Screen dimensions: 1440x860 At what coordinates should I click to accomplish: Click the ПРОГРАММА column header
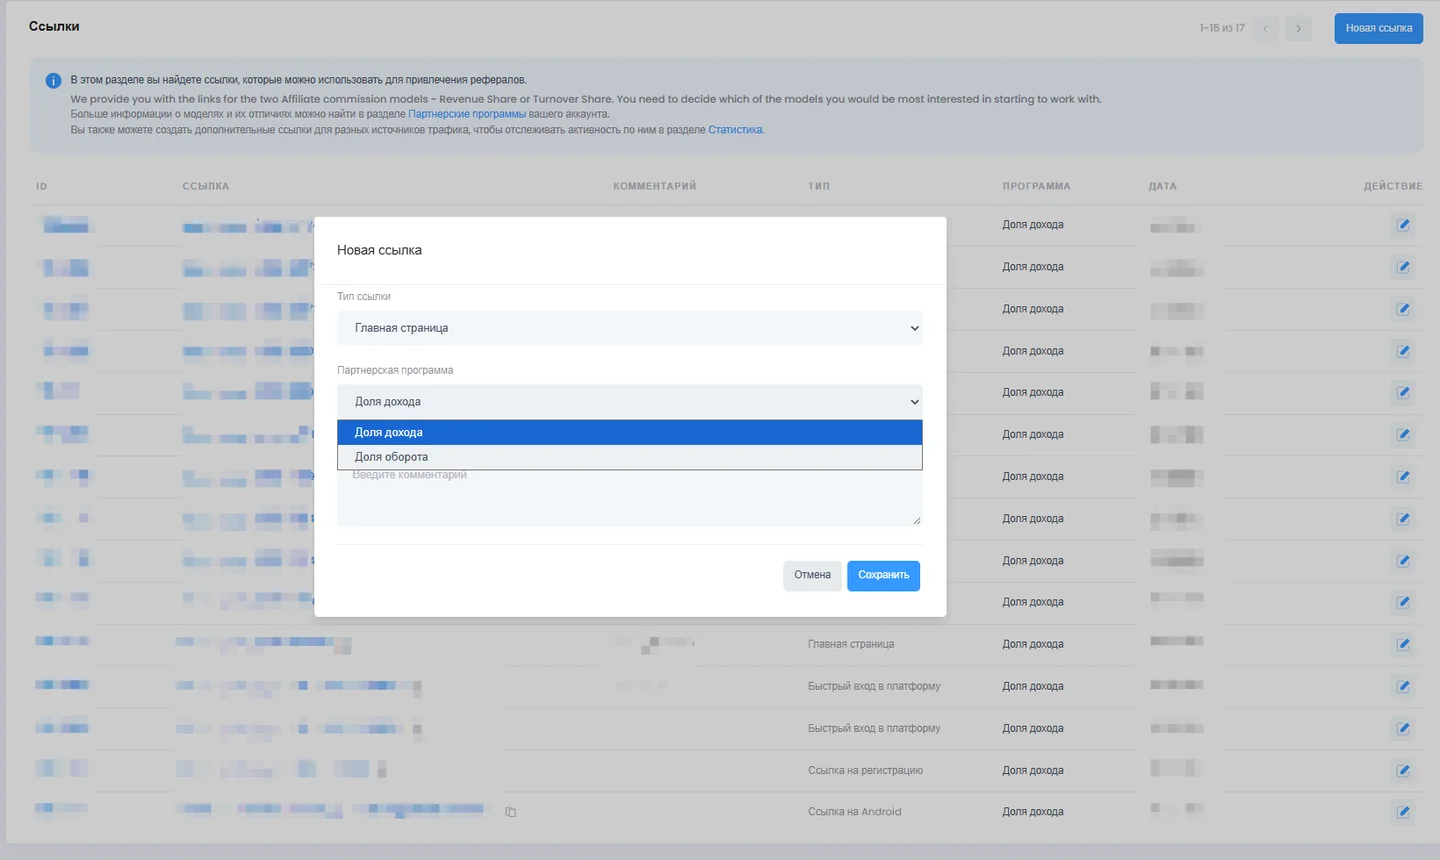click(1036, 186)
